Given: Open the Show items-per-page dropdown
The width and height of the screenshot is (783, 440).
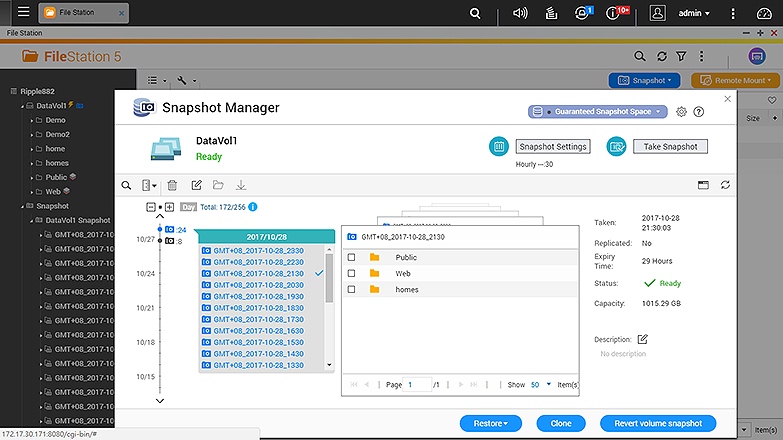Looking at the screenshot, I should [x=539, y=384].
